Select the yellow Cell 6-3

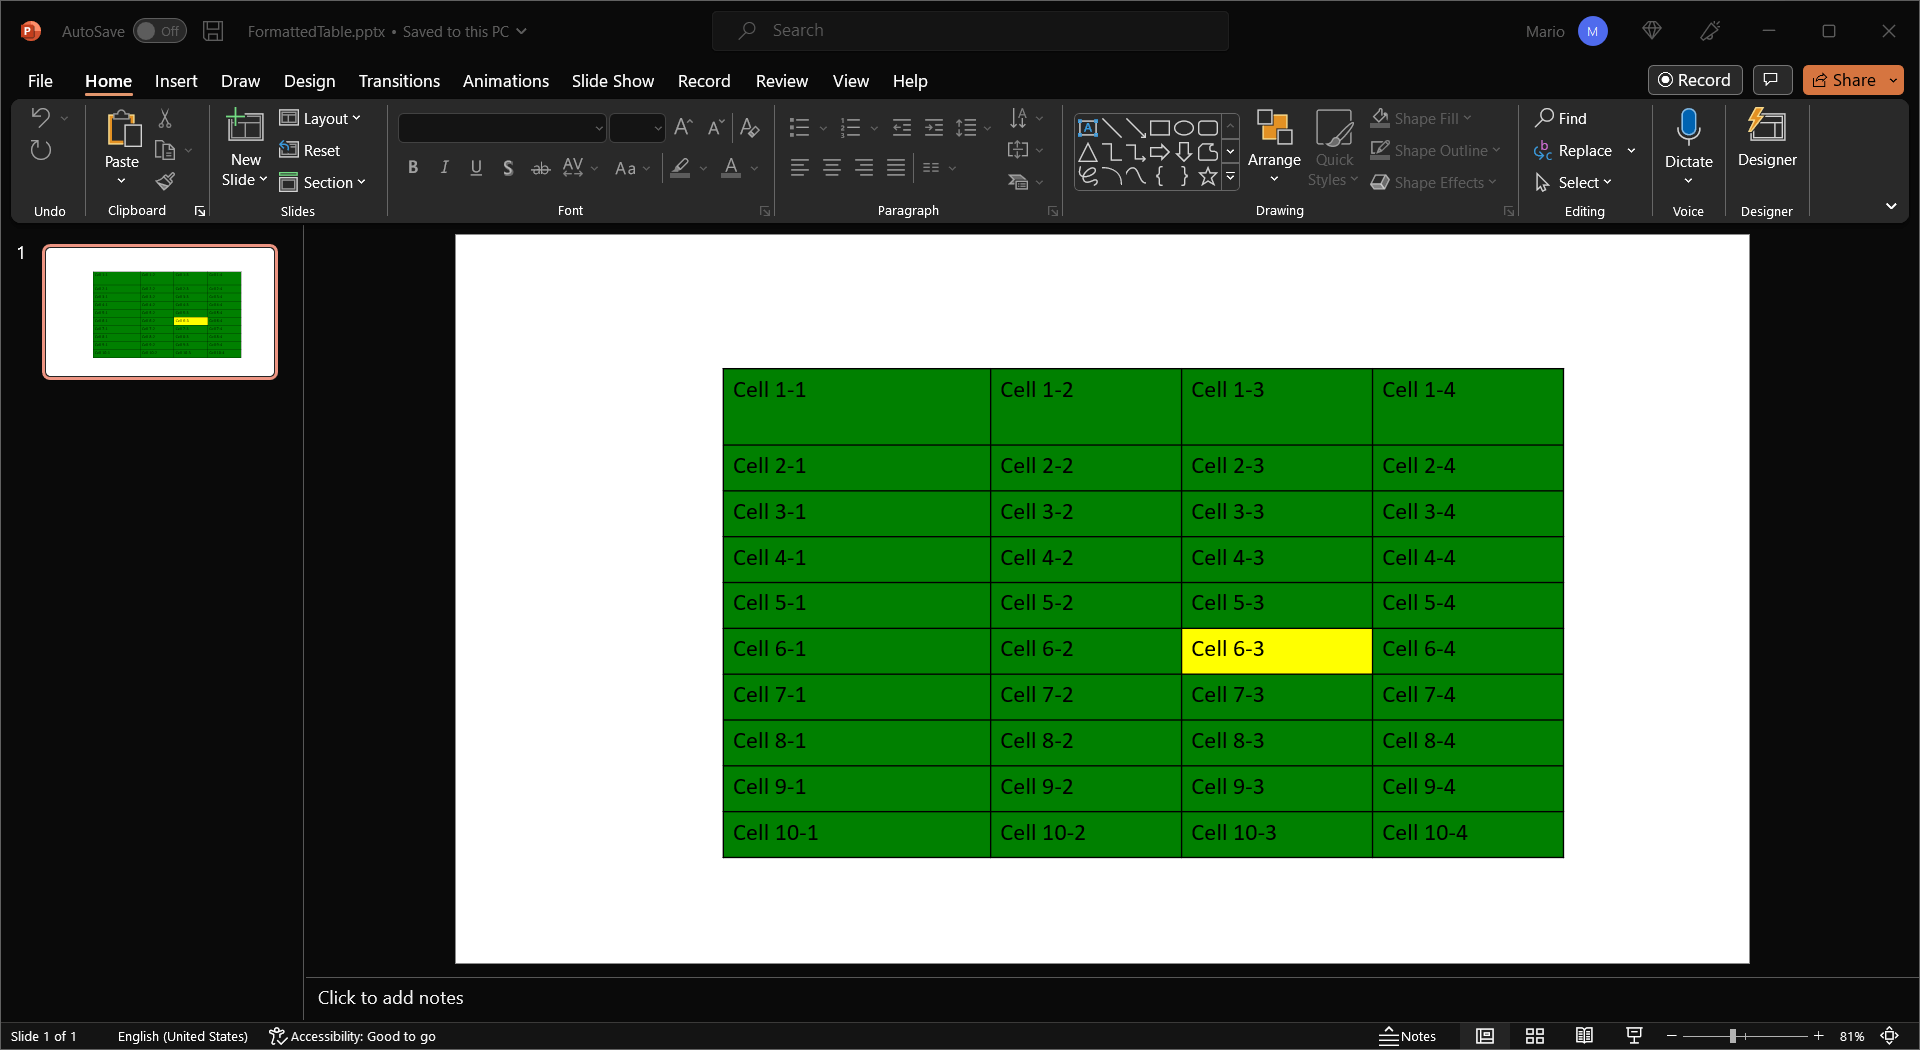1275,650
